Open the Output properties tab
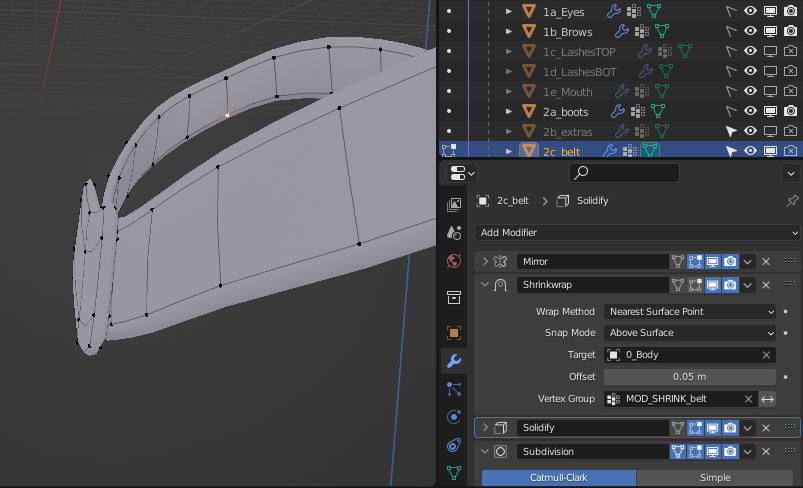Screen dimensions: 803x488 [454, 297]
